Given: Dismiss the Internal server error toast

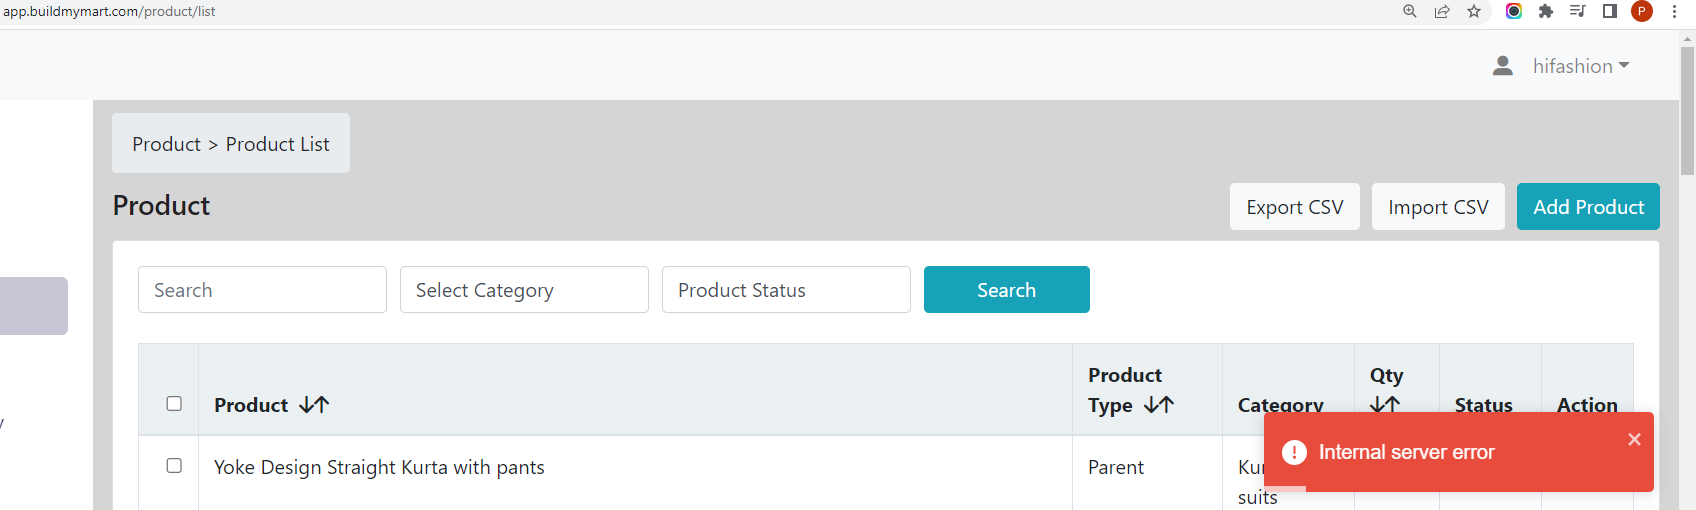Looking at the screenshot, I should [x=1634, y=439].
